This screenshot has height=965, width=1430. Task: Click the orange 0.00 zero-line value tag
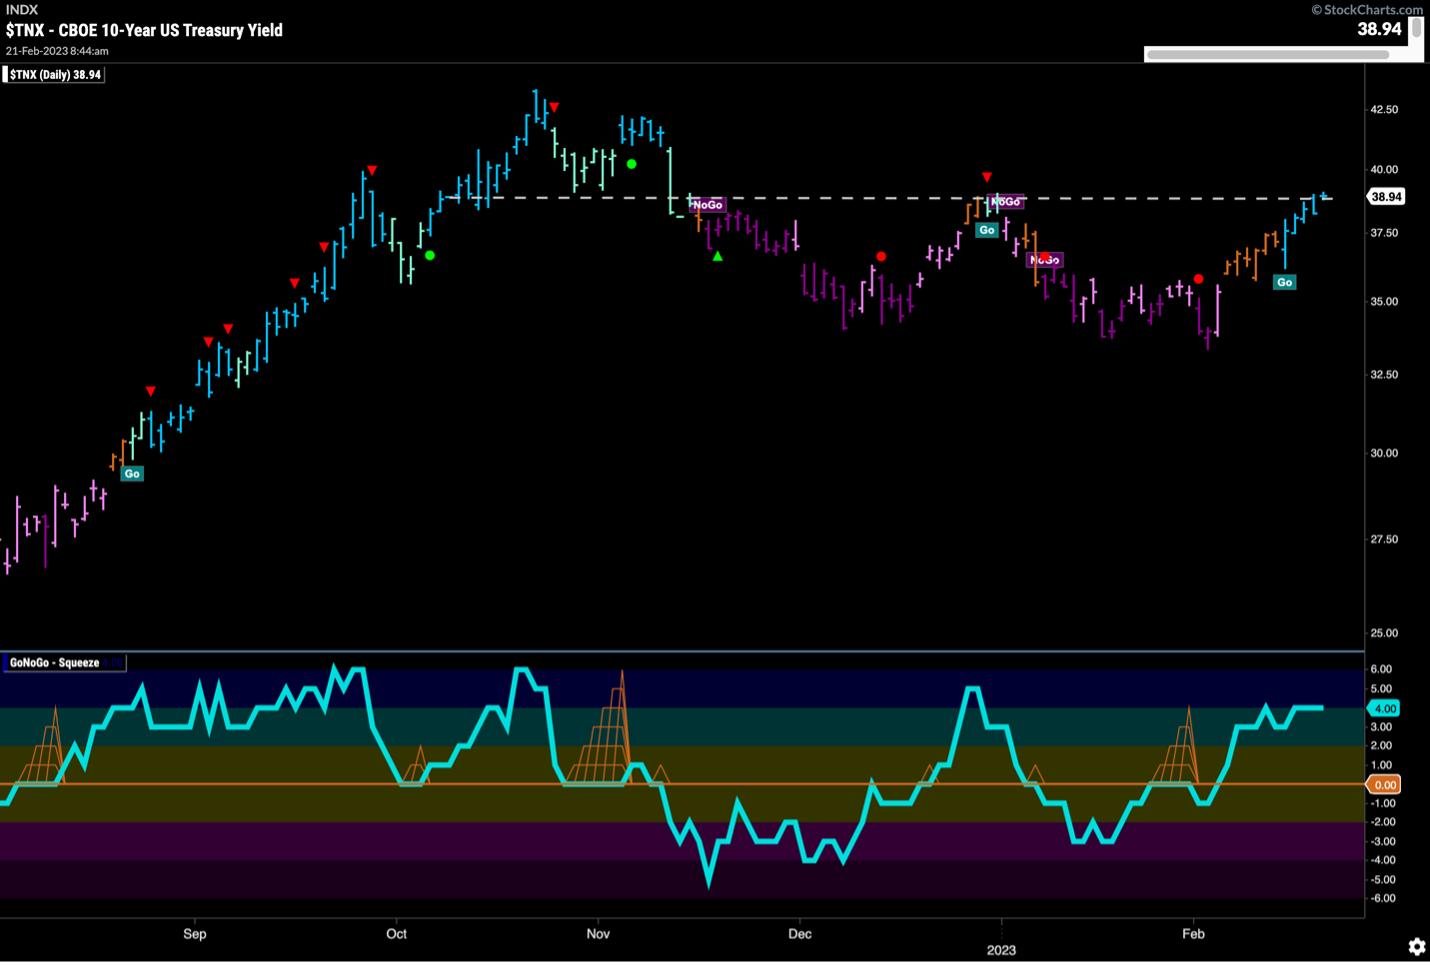[1384, 785]
